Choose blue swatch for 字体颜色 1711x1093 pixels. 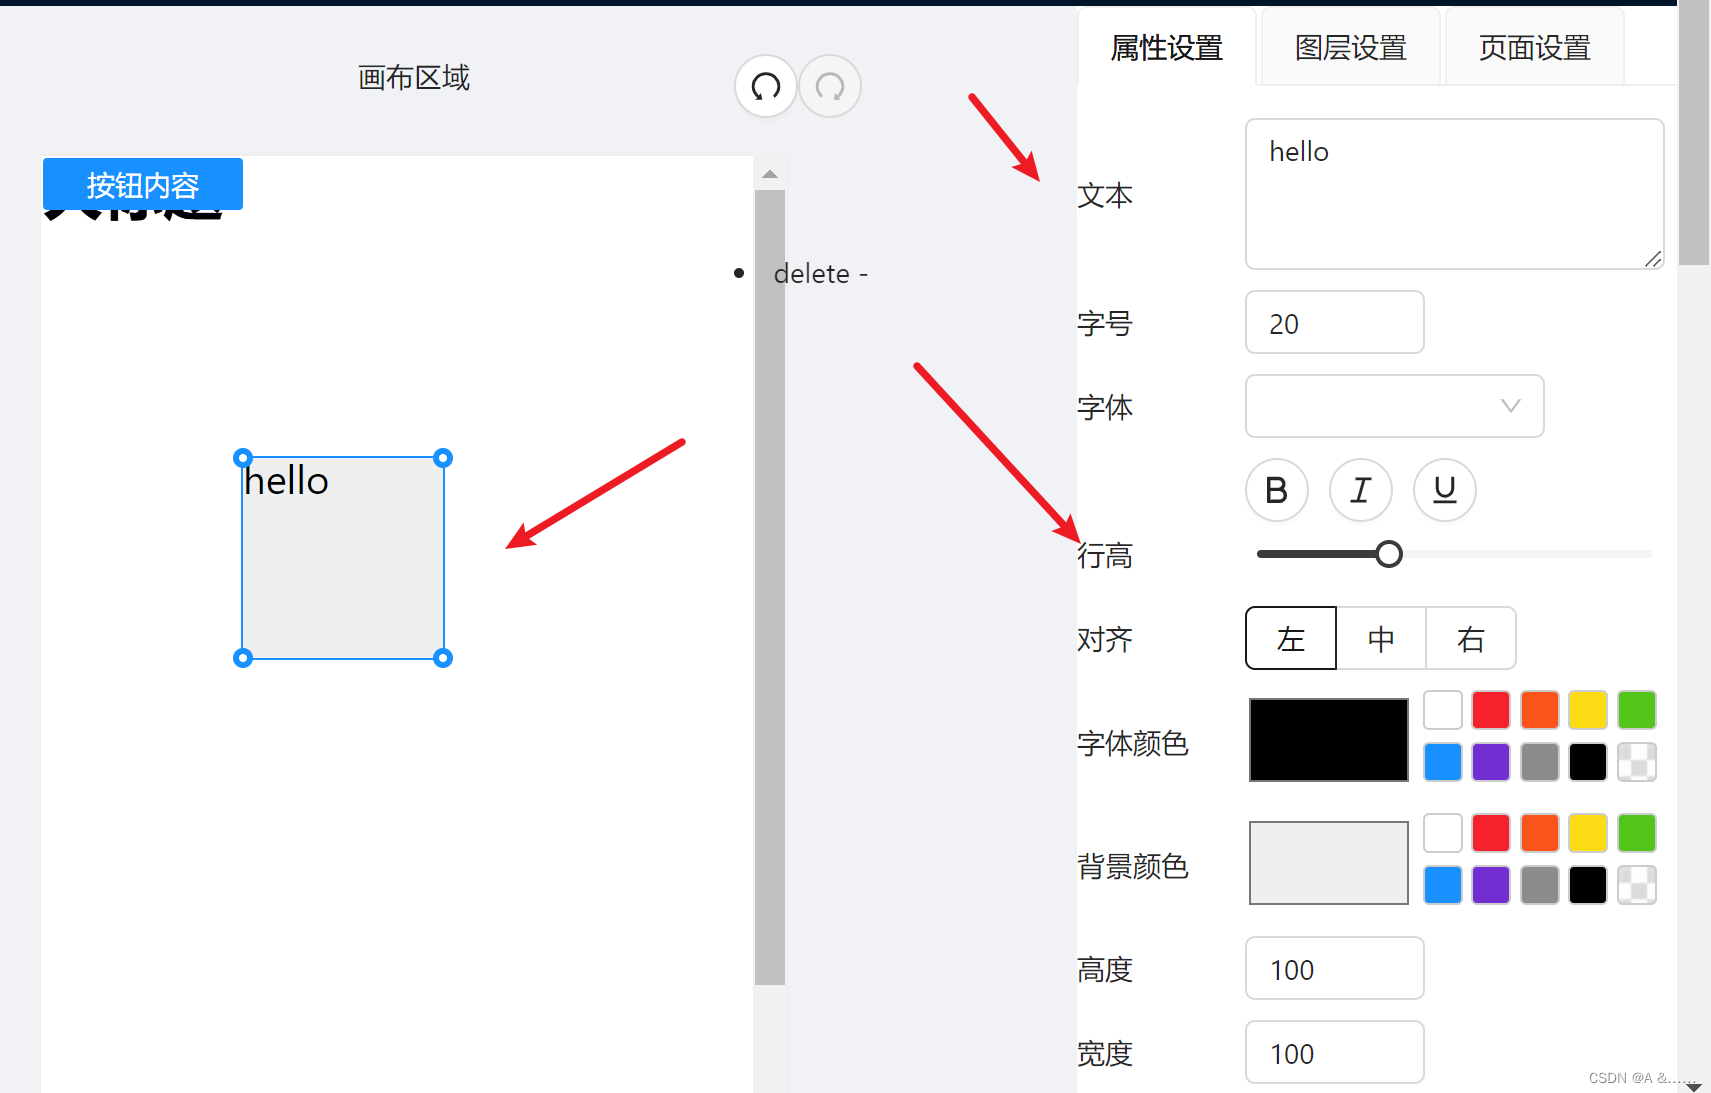click(x=1443, y=762)
